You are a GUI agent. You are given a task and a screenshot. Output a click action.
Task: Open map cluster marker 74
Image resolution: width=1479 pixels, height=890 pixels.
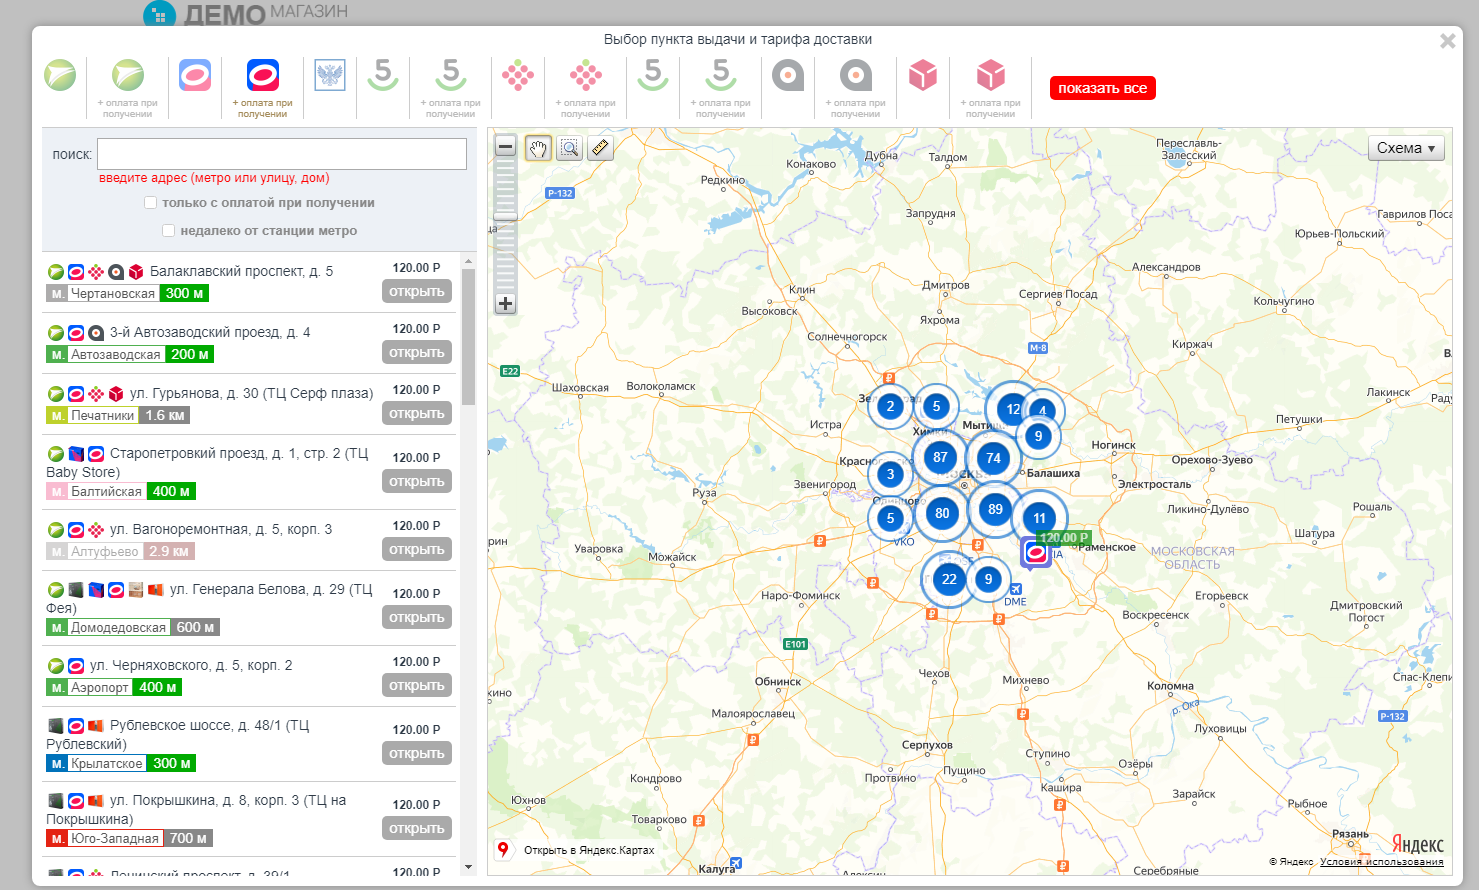(993, 458)
